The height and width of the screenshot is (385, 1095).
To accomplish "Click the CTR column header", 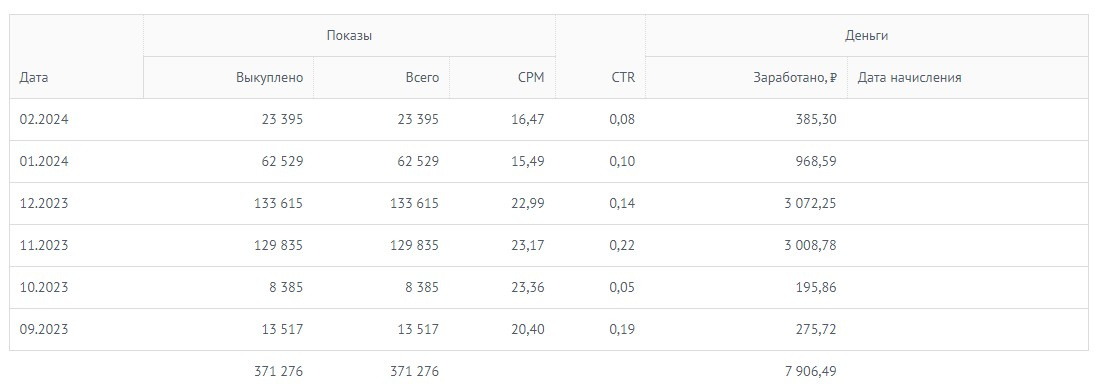I will [x=622, y=78].
